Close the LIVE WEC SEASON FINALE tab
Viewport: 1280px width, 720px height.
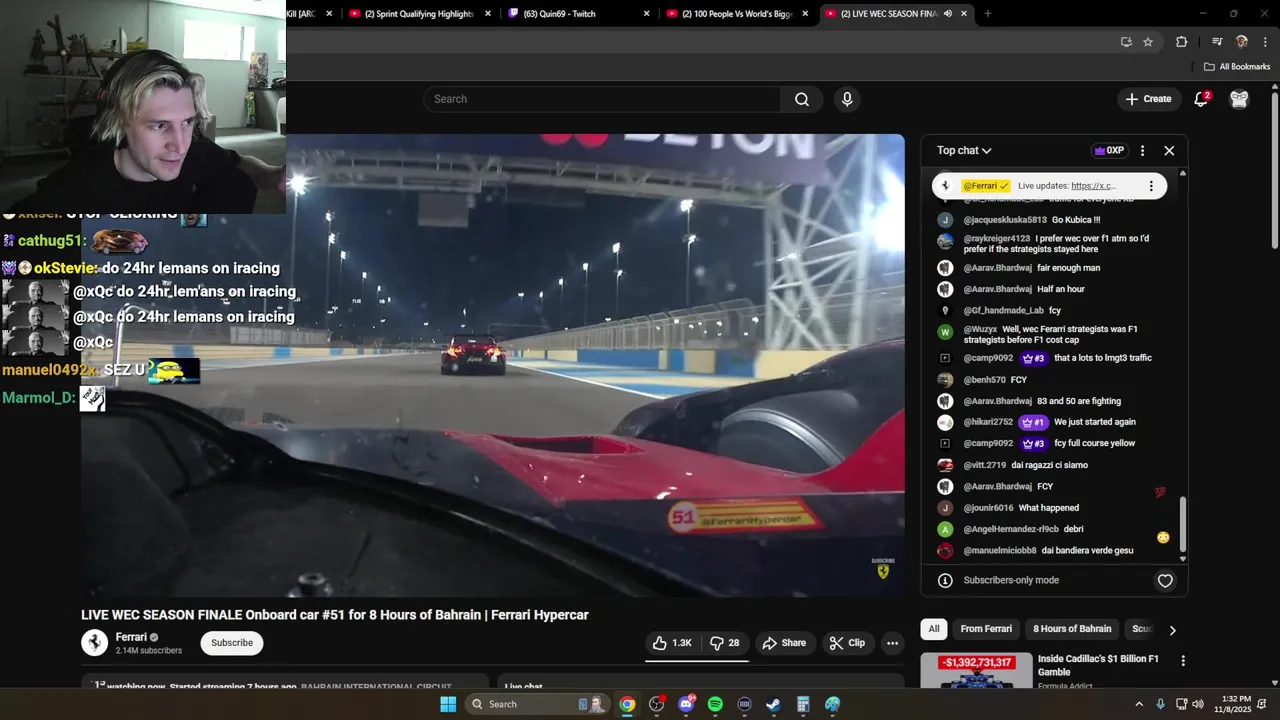pyautogui.click(x=964, y=14)
